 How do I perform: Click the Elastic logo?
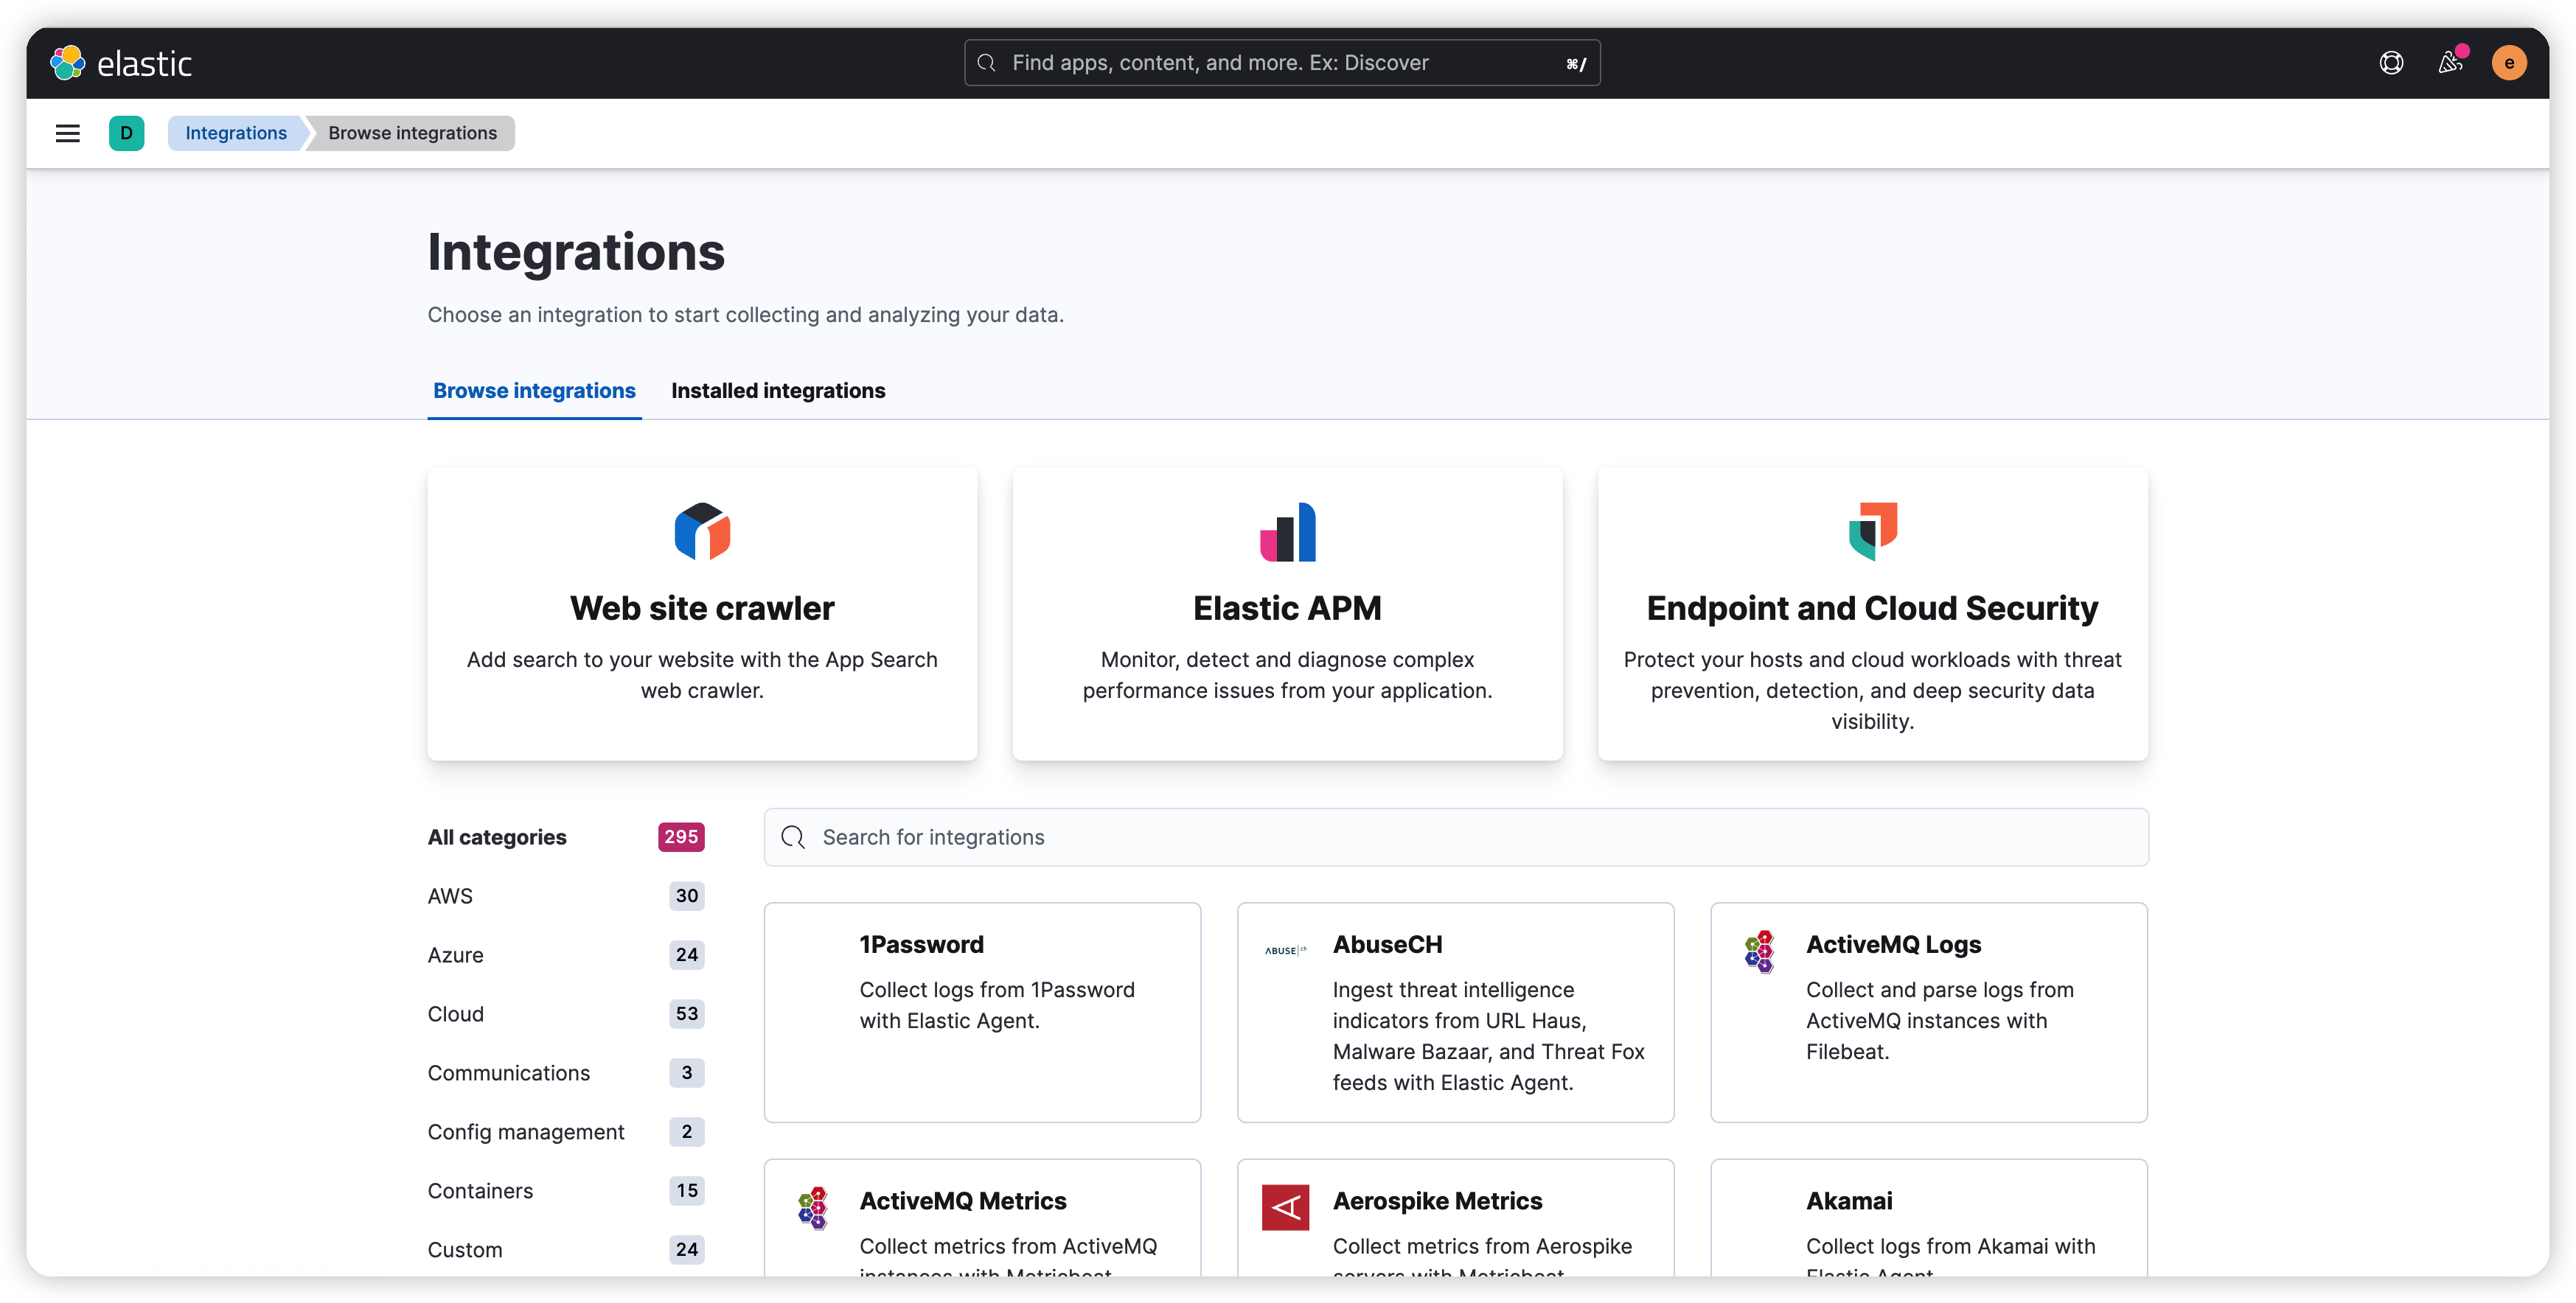[x=121, y=63]
